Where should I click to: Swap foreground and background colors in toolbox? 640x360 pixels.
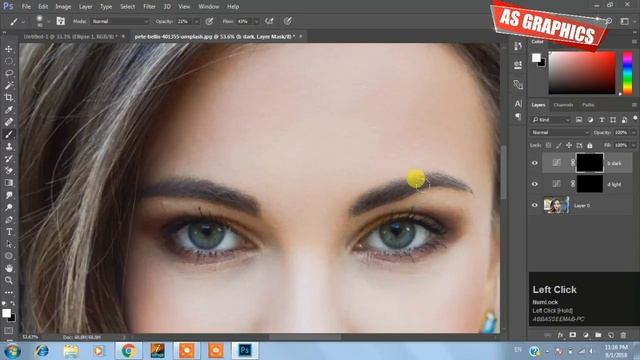pyautogui.click(x=13, y=303)
